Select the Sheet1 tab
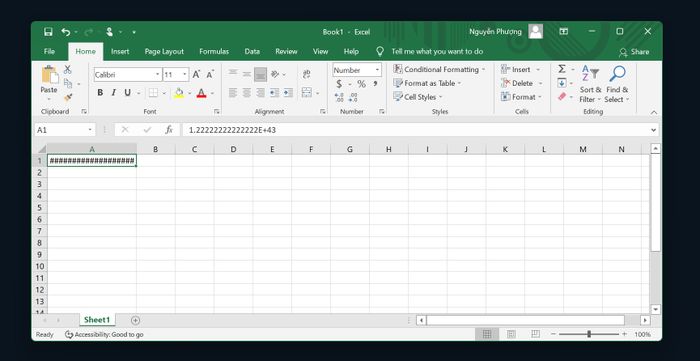 click(x=97, y=320)
